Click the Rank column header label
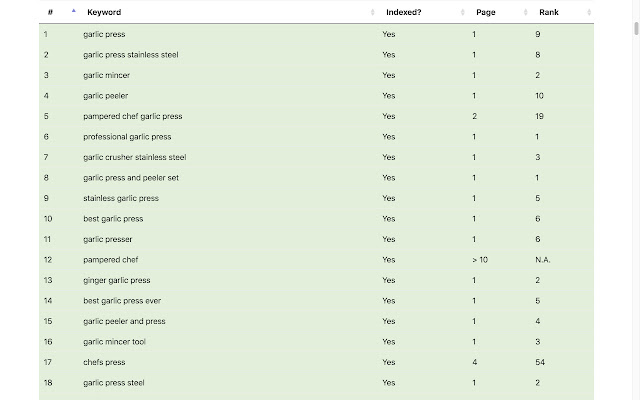The image size is (640, 400). pyautogui.click(x=549, y=12)
